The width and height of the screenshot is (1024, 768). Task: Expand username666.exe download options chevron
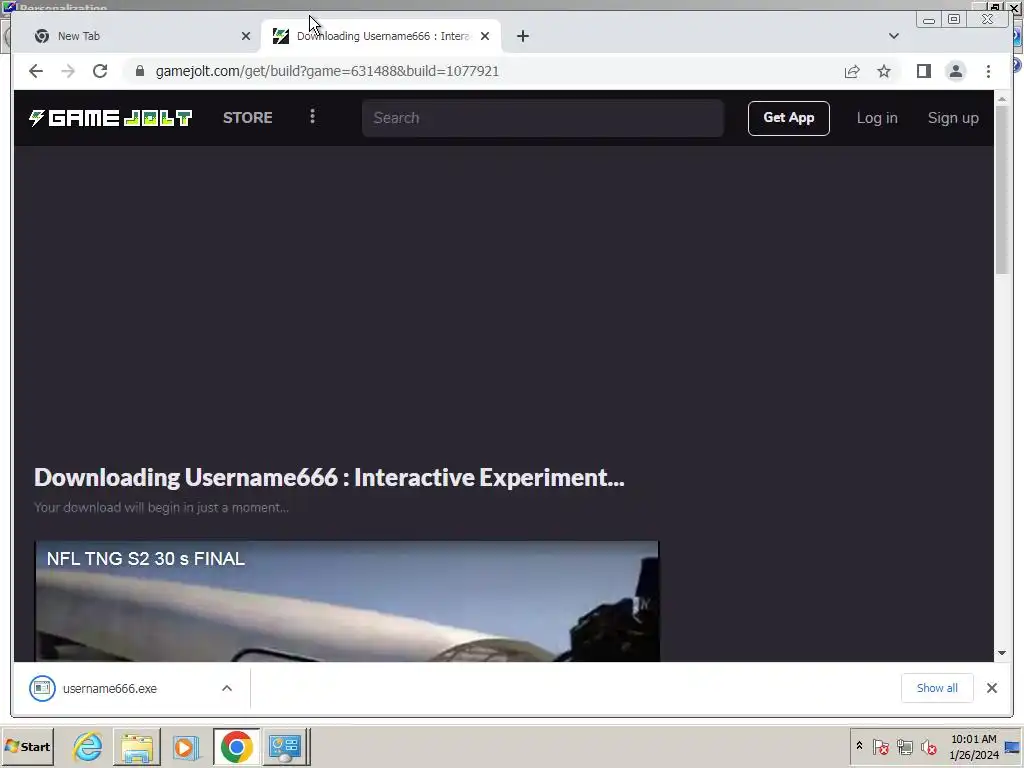(x=227, y=688)
